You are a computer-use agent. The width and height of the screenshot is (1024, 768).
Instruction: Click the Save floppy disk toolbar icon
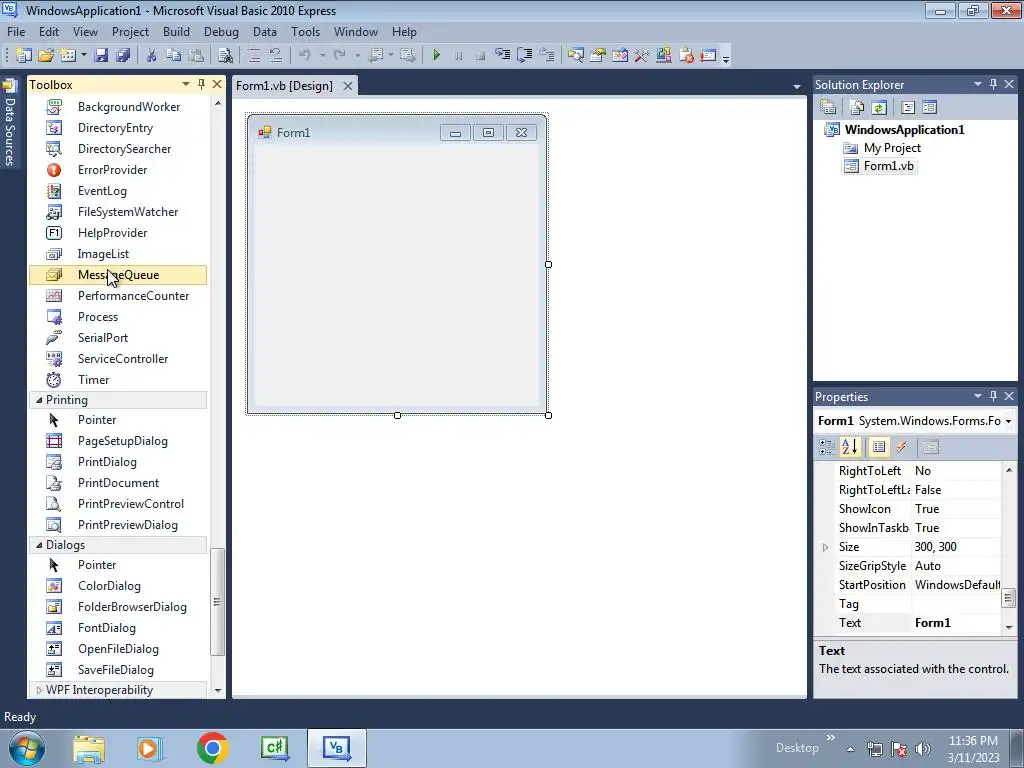point(101,56)
